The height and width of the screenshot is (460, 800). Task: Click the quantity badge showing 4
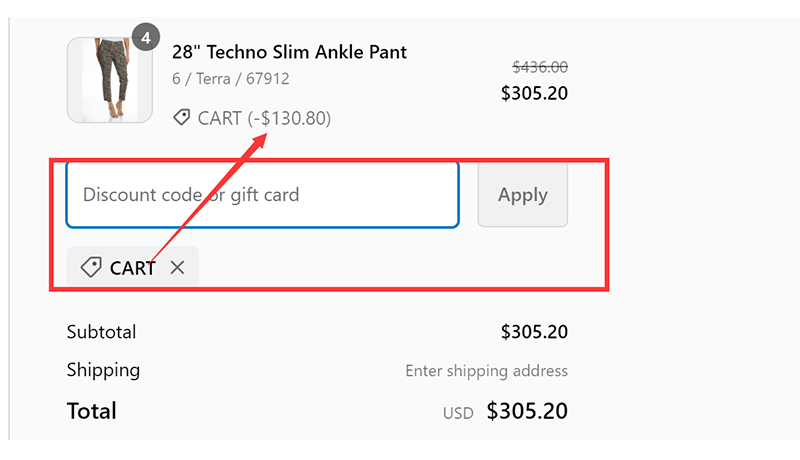tap(146, 38)
